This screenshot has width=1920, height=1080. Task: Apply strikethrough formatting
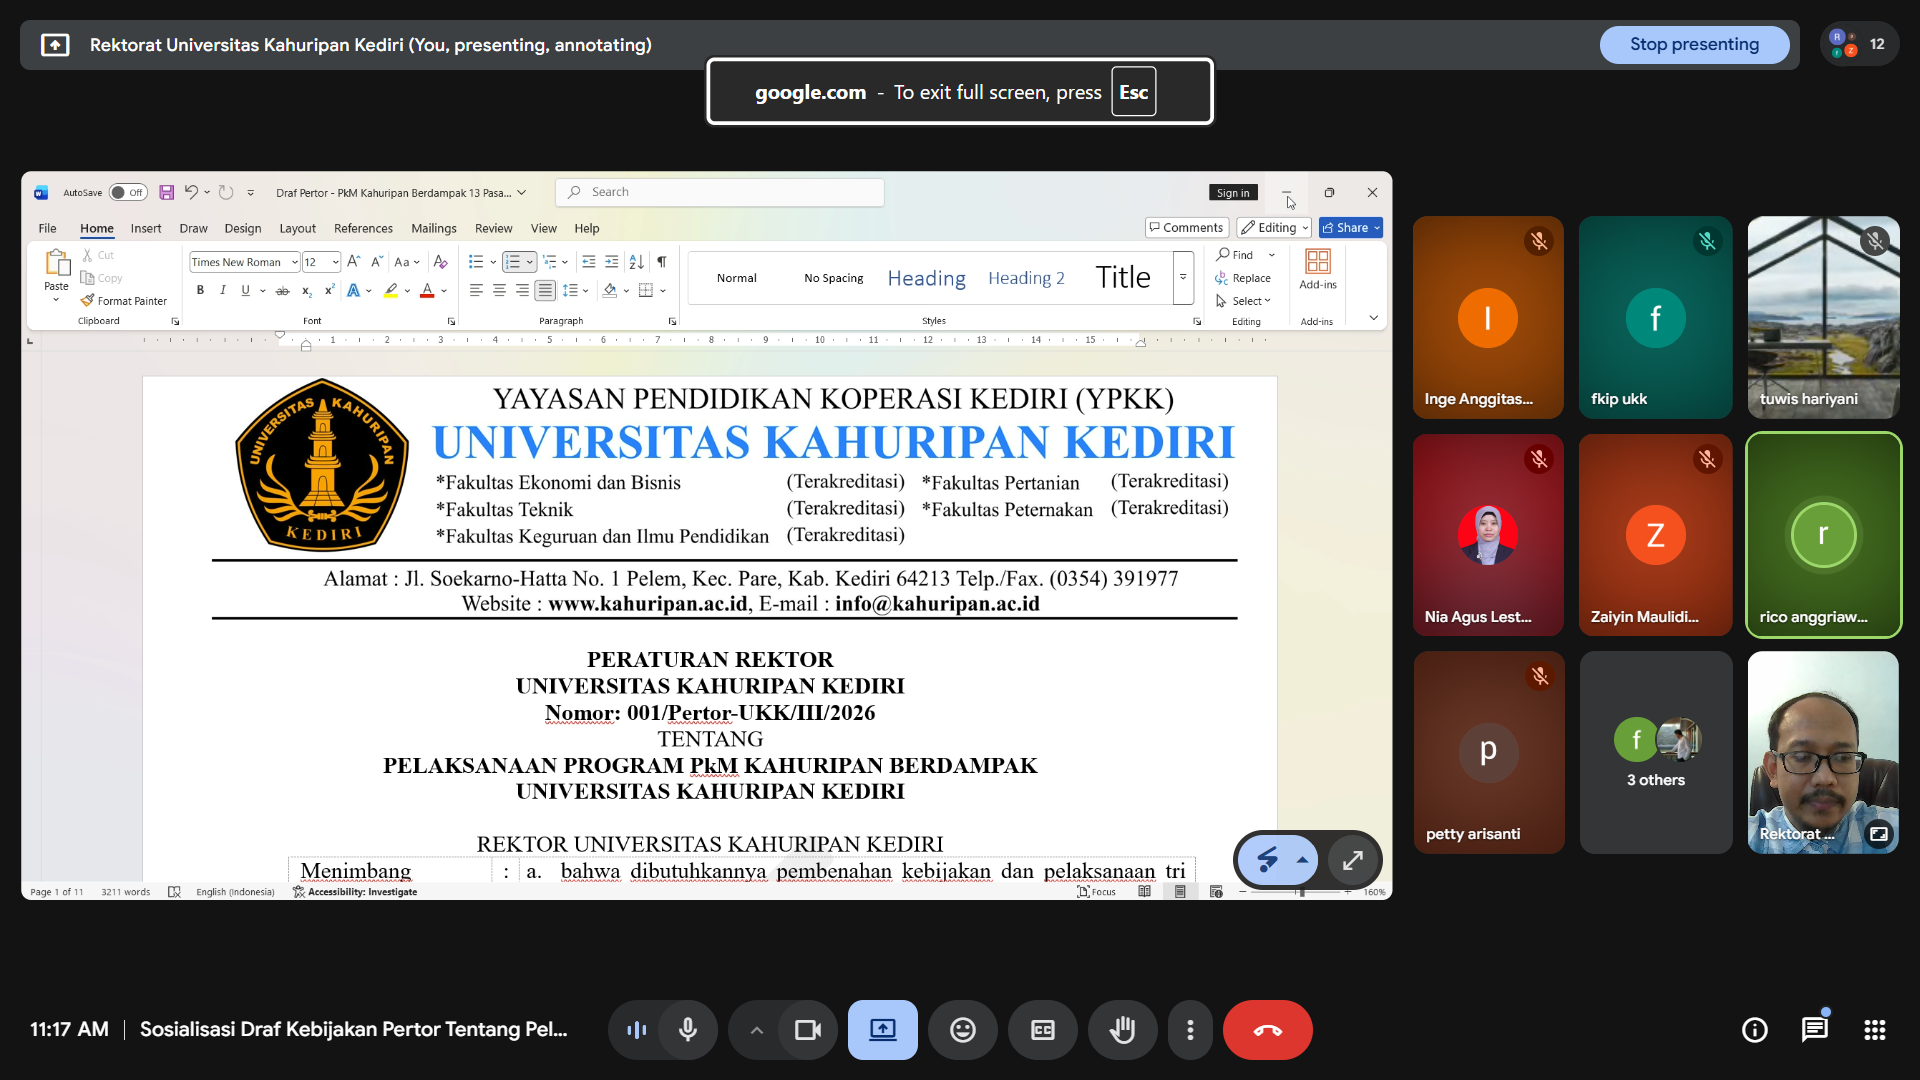(283, 291)
